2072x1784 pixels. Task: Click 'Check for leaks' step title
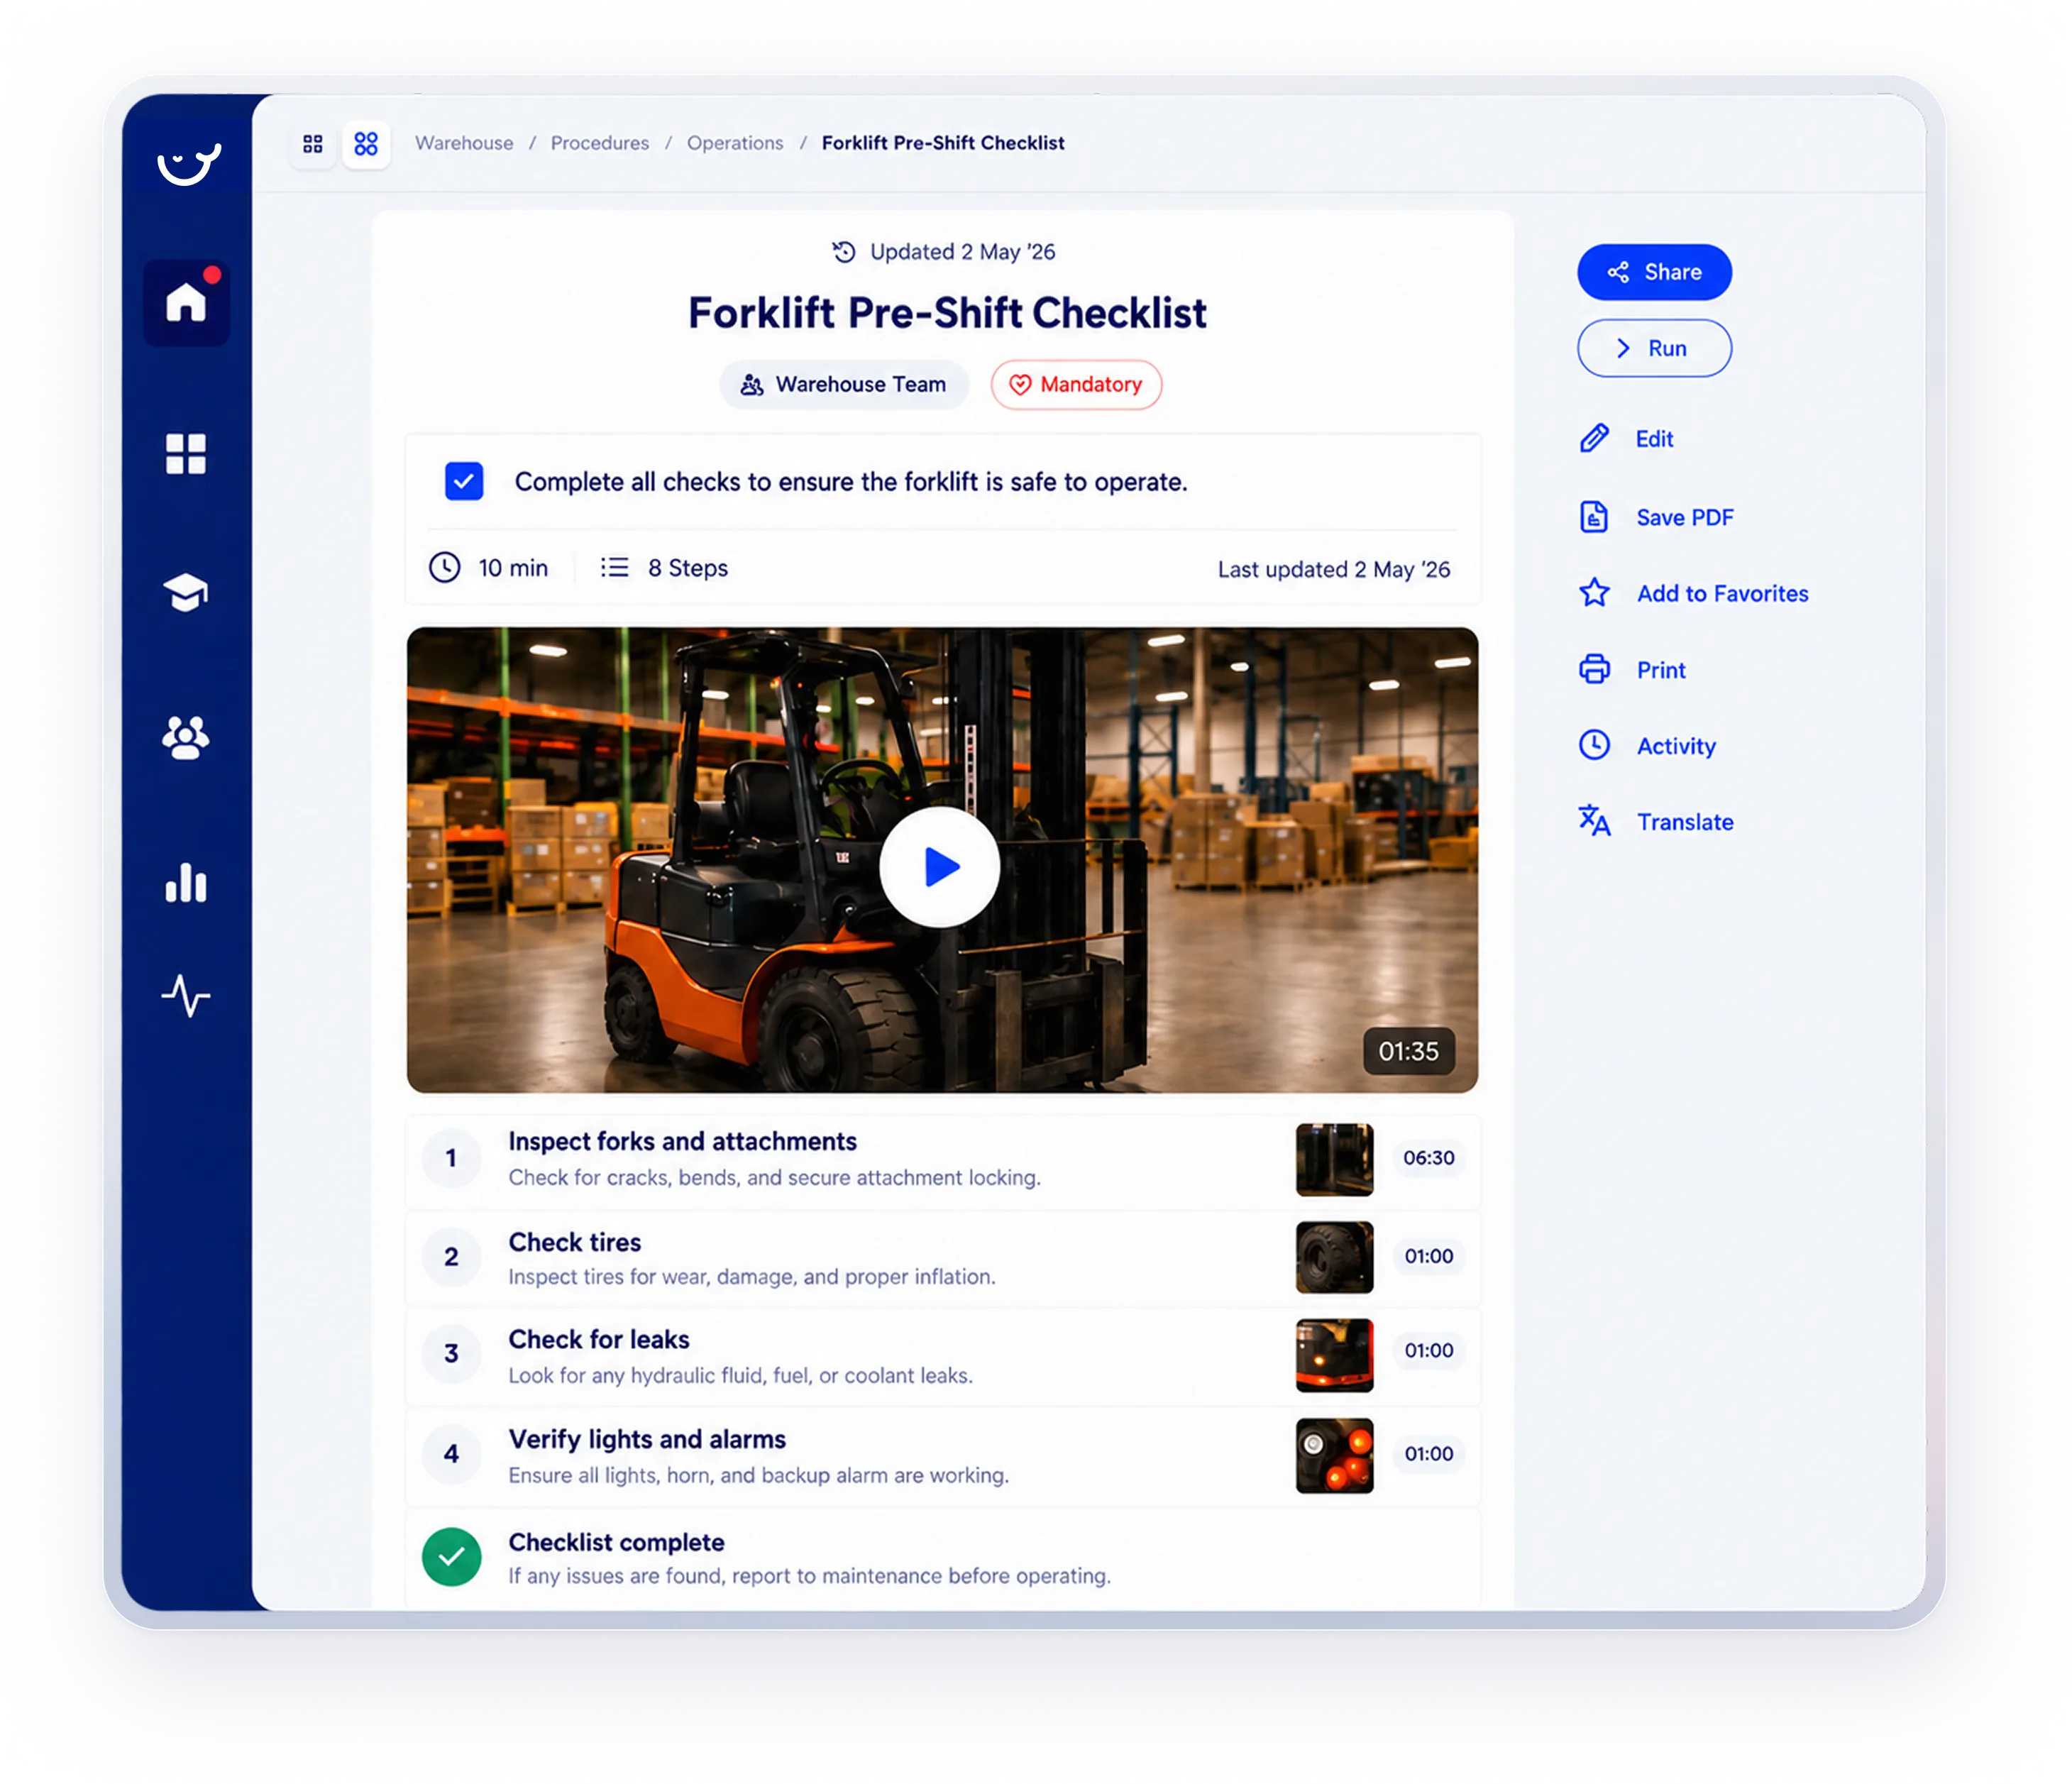599,1340
